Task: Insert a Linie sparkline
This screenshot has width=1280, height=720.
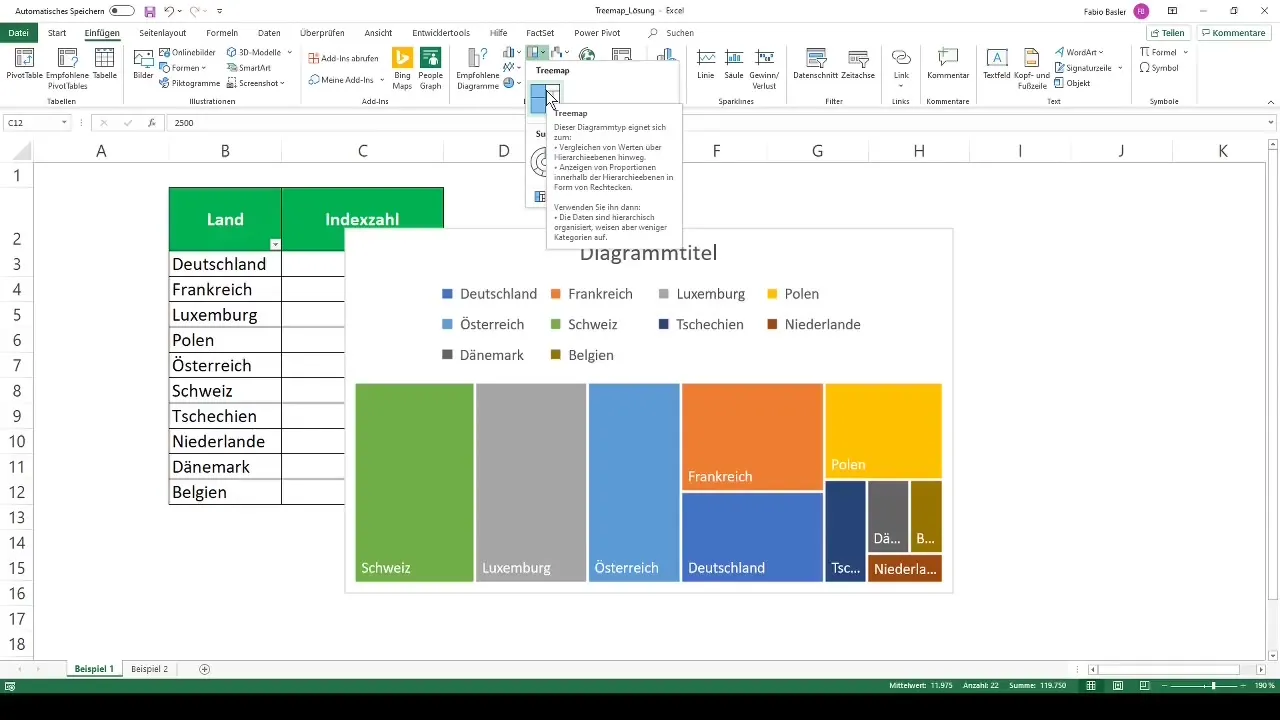Action: click(706, 62)
